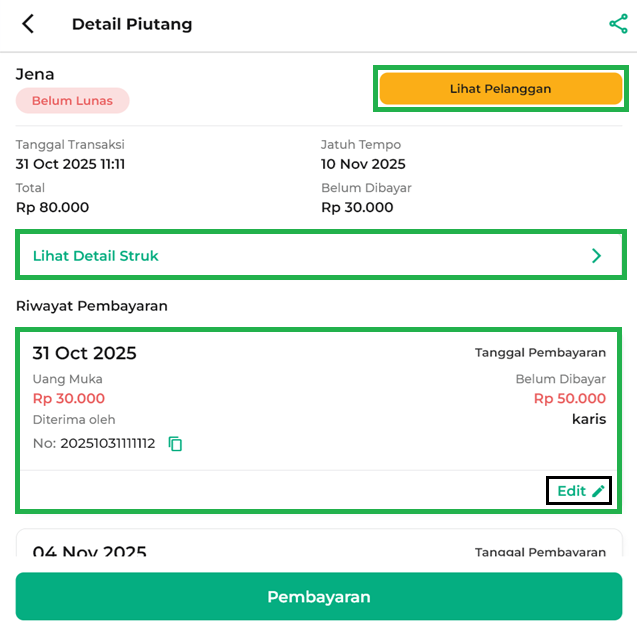Screen dimensions: 640x634
Task: Tap the share icon in header
Action: pos(618,24)
